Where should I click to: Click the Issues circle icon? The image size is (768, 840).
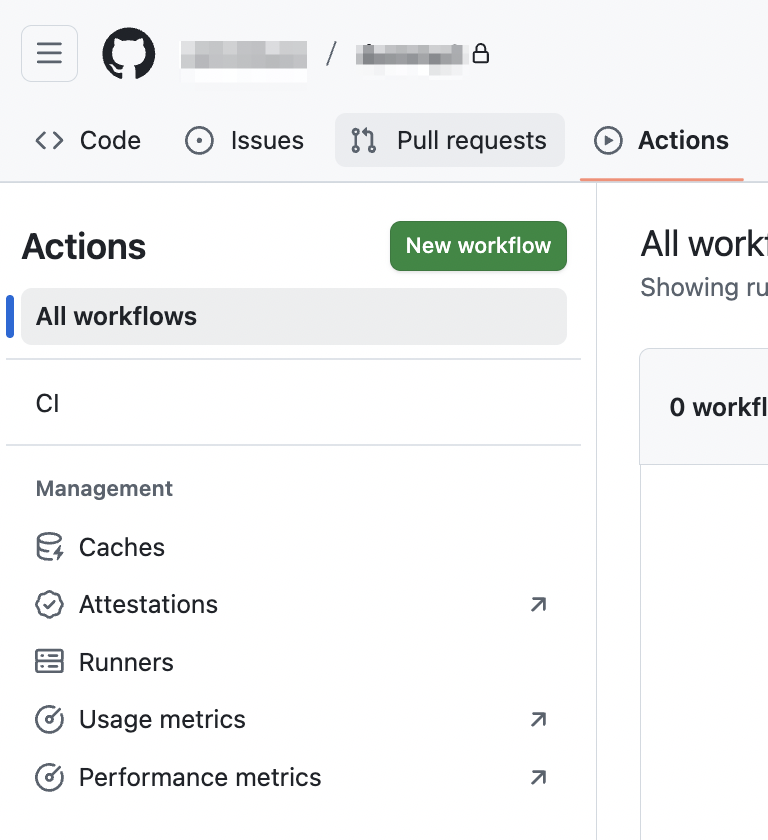tap(200, 141)
